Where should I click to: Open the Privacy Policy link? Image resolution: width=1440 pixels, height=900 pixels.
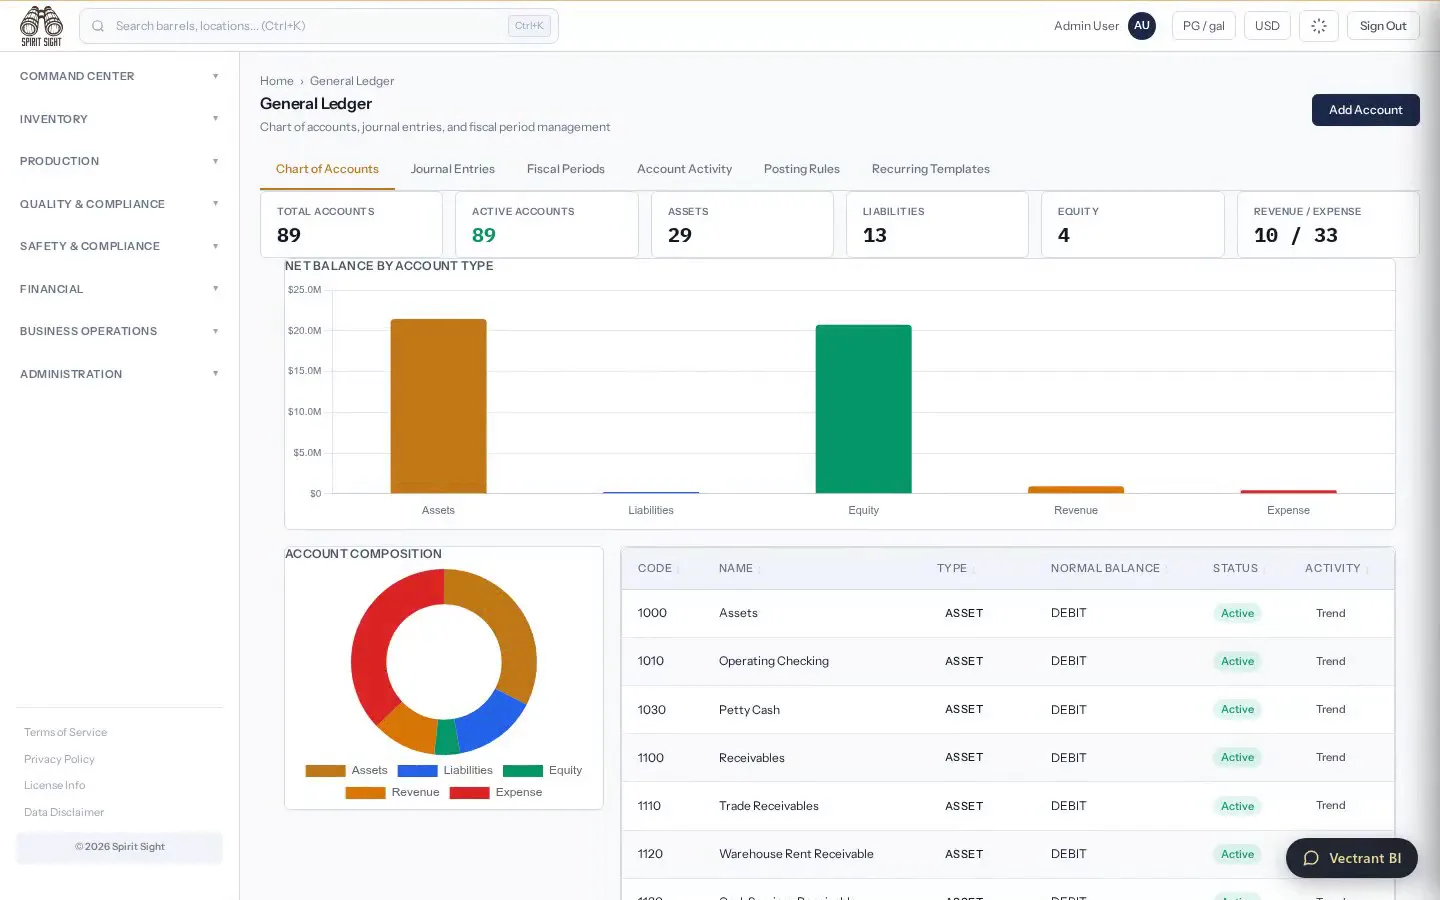click(59, 759)
